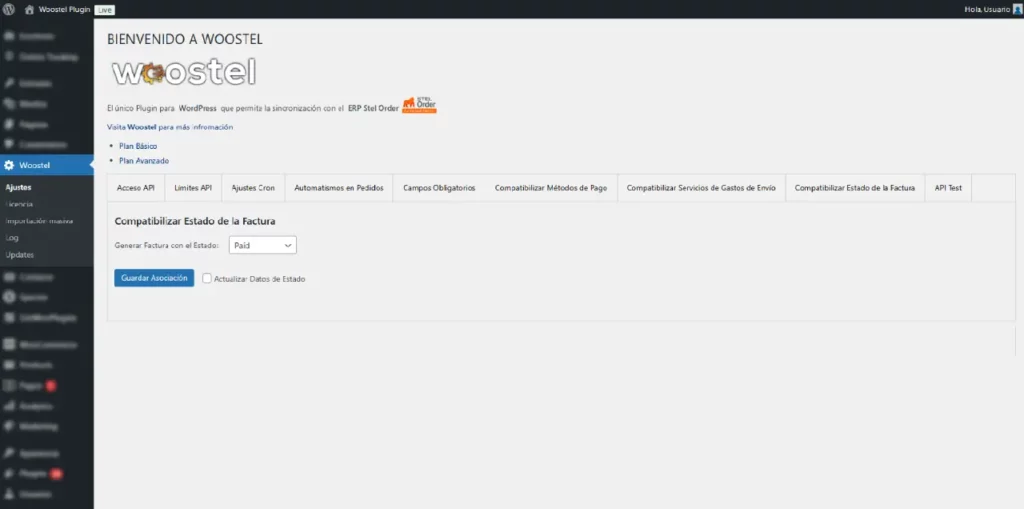Open the Importación masiva submenu entry
1024x509 pixels.
point(39,221)
